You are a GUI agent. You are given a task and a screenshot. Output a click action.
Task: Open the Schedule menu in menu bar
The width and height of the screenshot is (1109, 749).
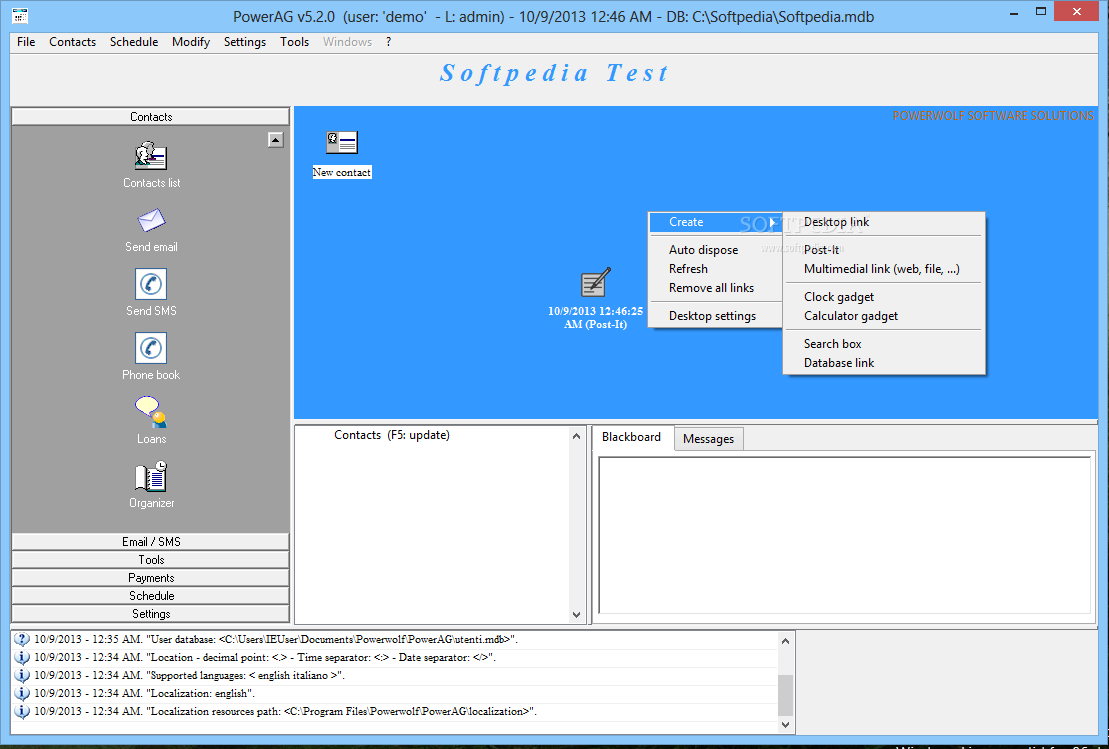pyautogui.click(x=134, y=42)
